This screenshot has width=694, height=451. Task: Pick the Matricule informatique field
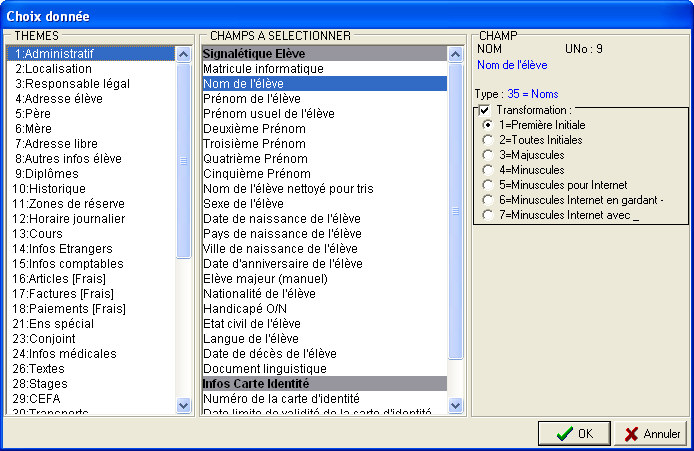click(x=263, y=69)
